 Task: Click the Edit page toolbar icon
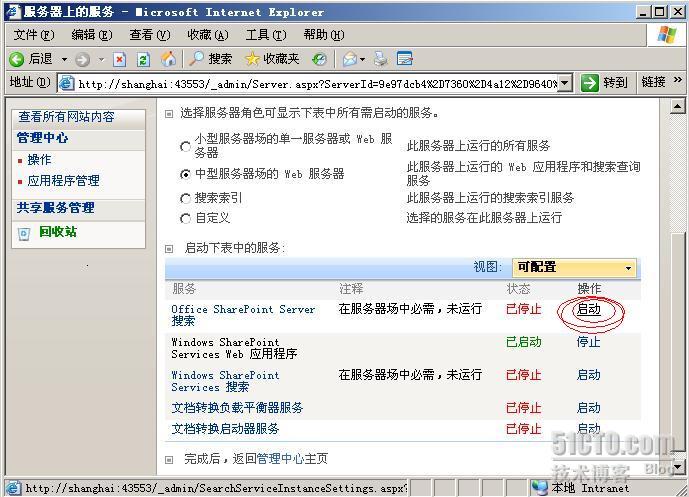pyautogui.click(x=404, y=58)
